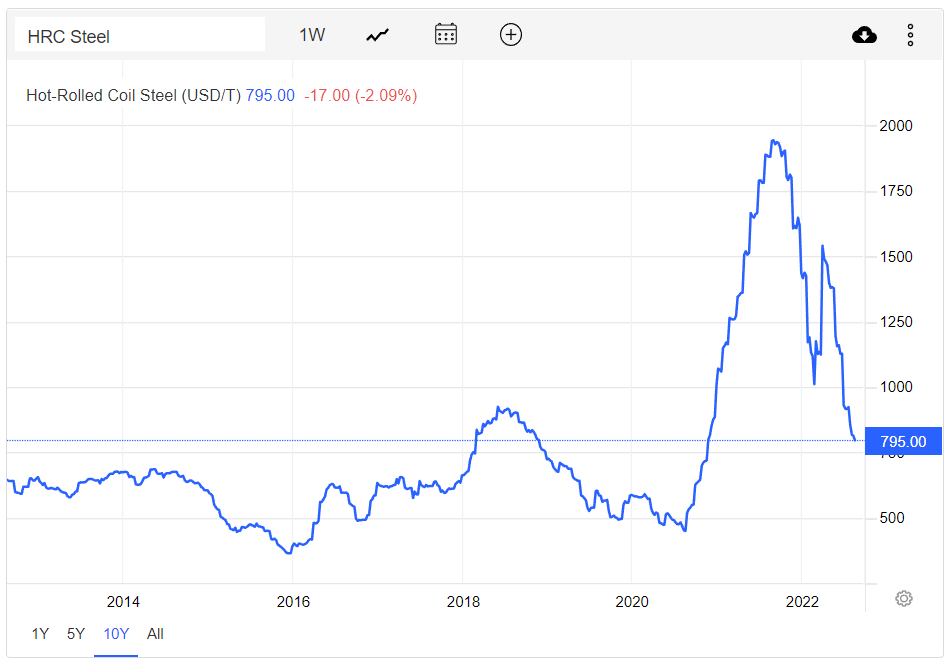
Task: Select the All time range tab
Action: [155, 634]
